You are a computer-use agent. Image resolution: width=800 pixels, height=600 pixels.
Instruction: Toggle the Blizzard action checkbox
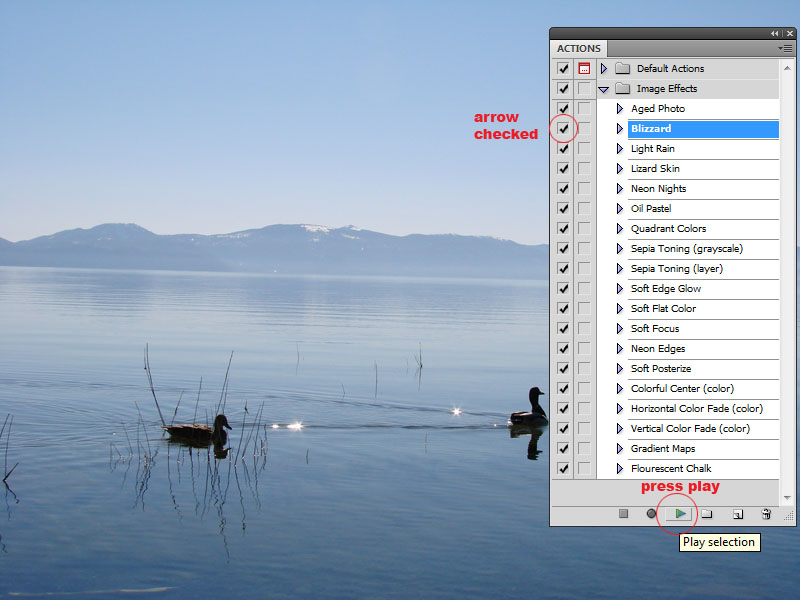(563, 129)
